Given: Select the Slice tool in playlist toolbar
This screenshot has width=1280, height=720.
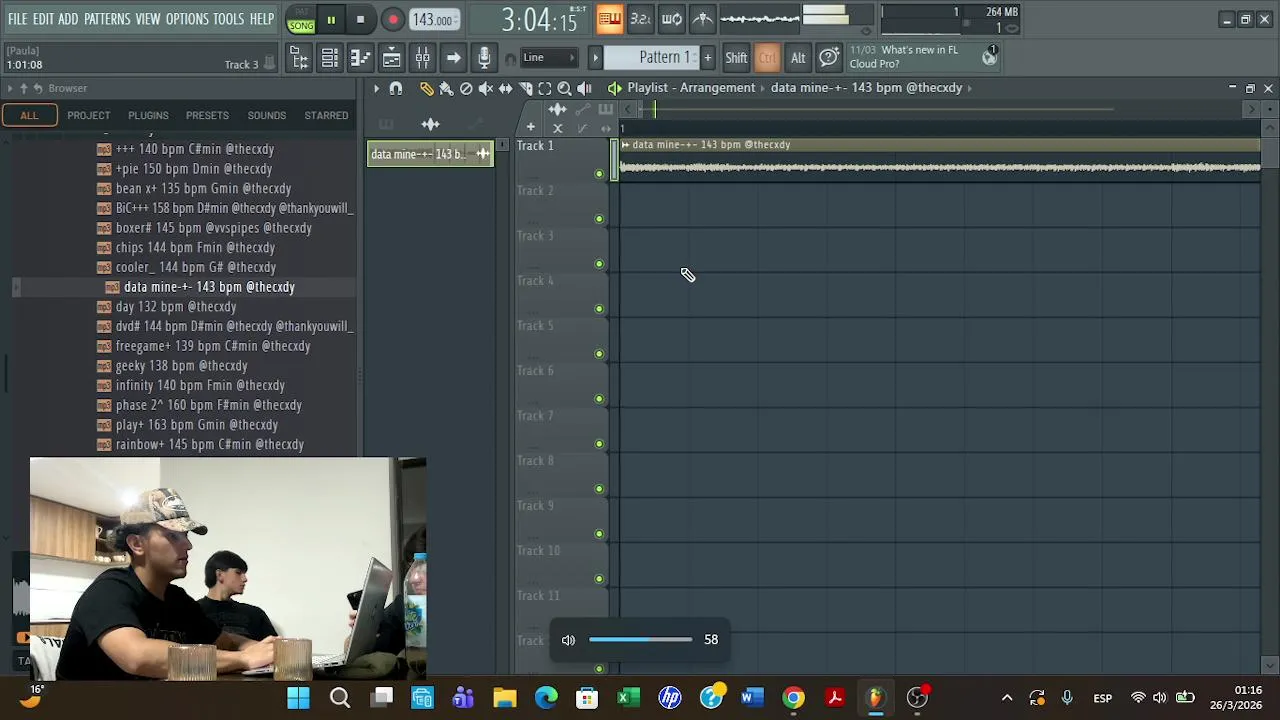Looking at the screenshot, I should click(525, 88).
